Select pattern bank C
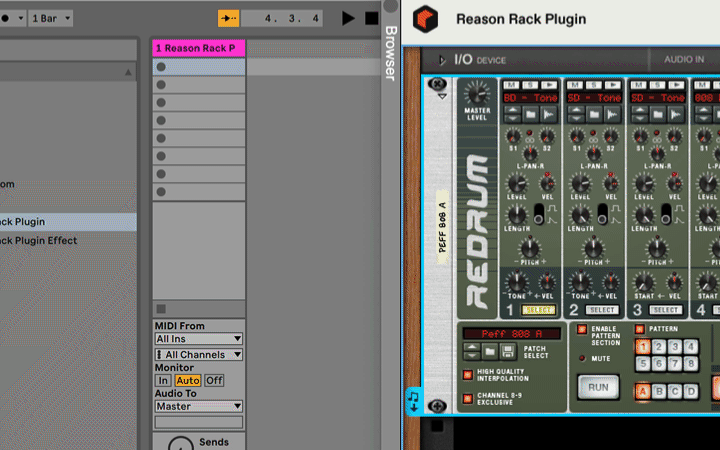The image size is (720, 450). [x=675, y=391]
